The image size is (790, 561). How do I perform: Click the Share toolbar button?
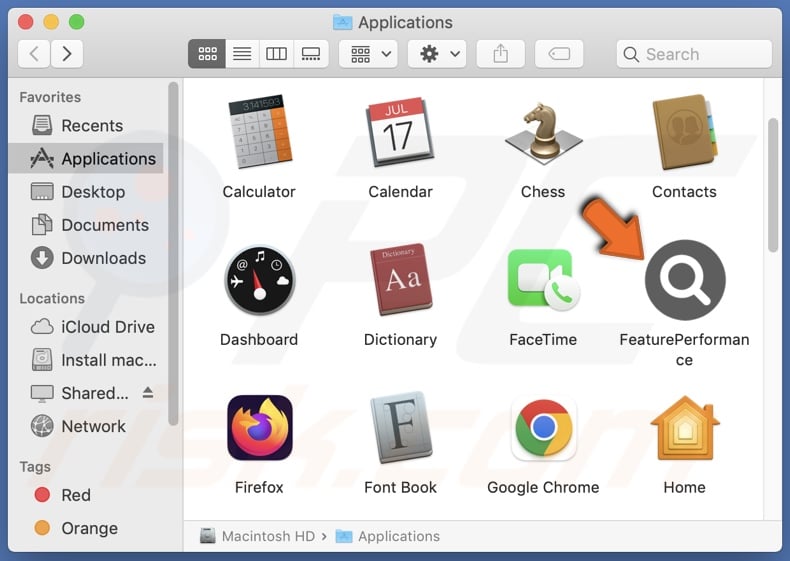coord(501,53)
